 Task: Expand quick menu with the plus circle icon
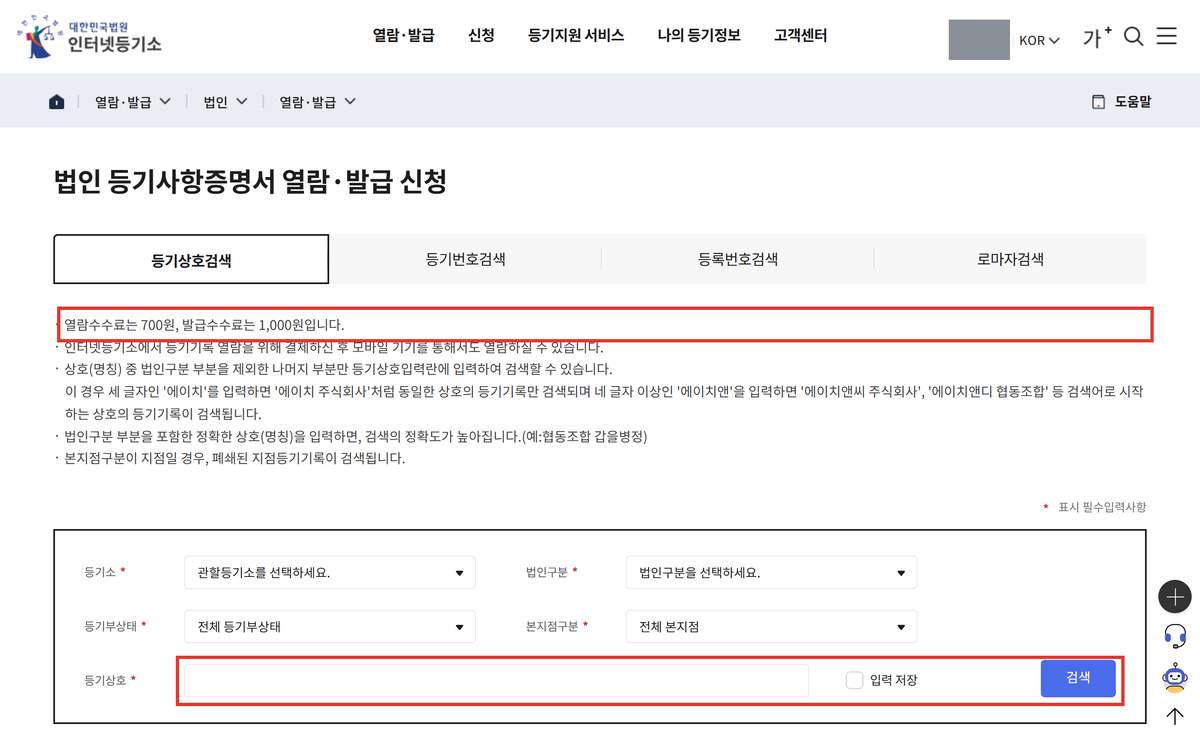1175,597
